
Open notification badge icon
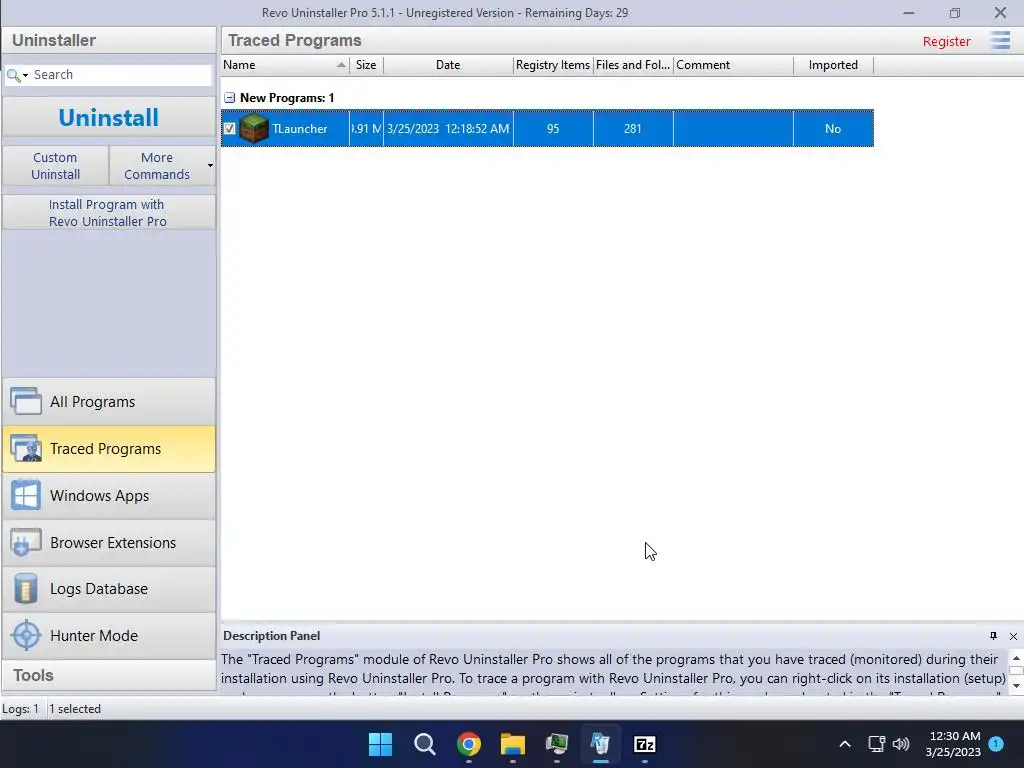pos(996,744)
